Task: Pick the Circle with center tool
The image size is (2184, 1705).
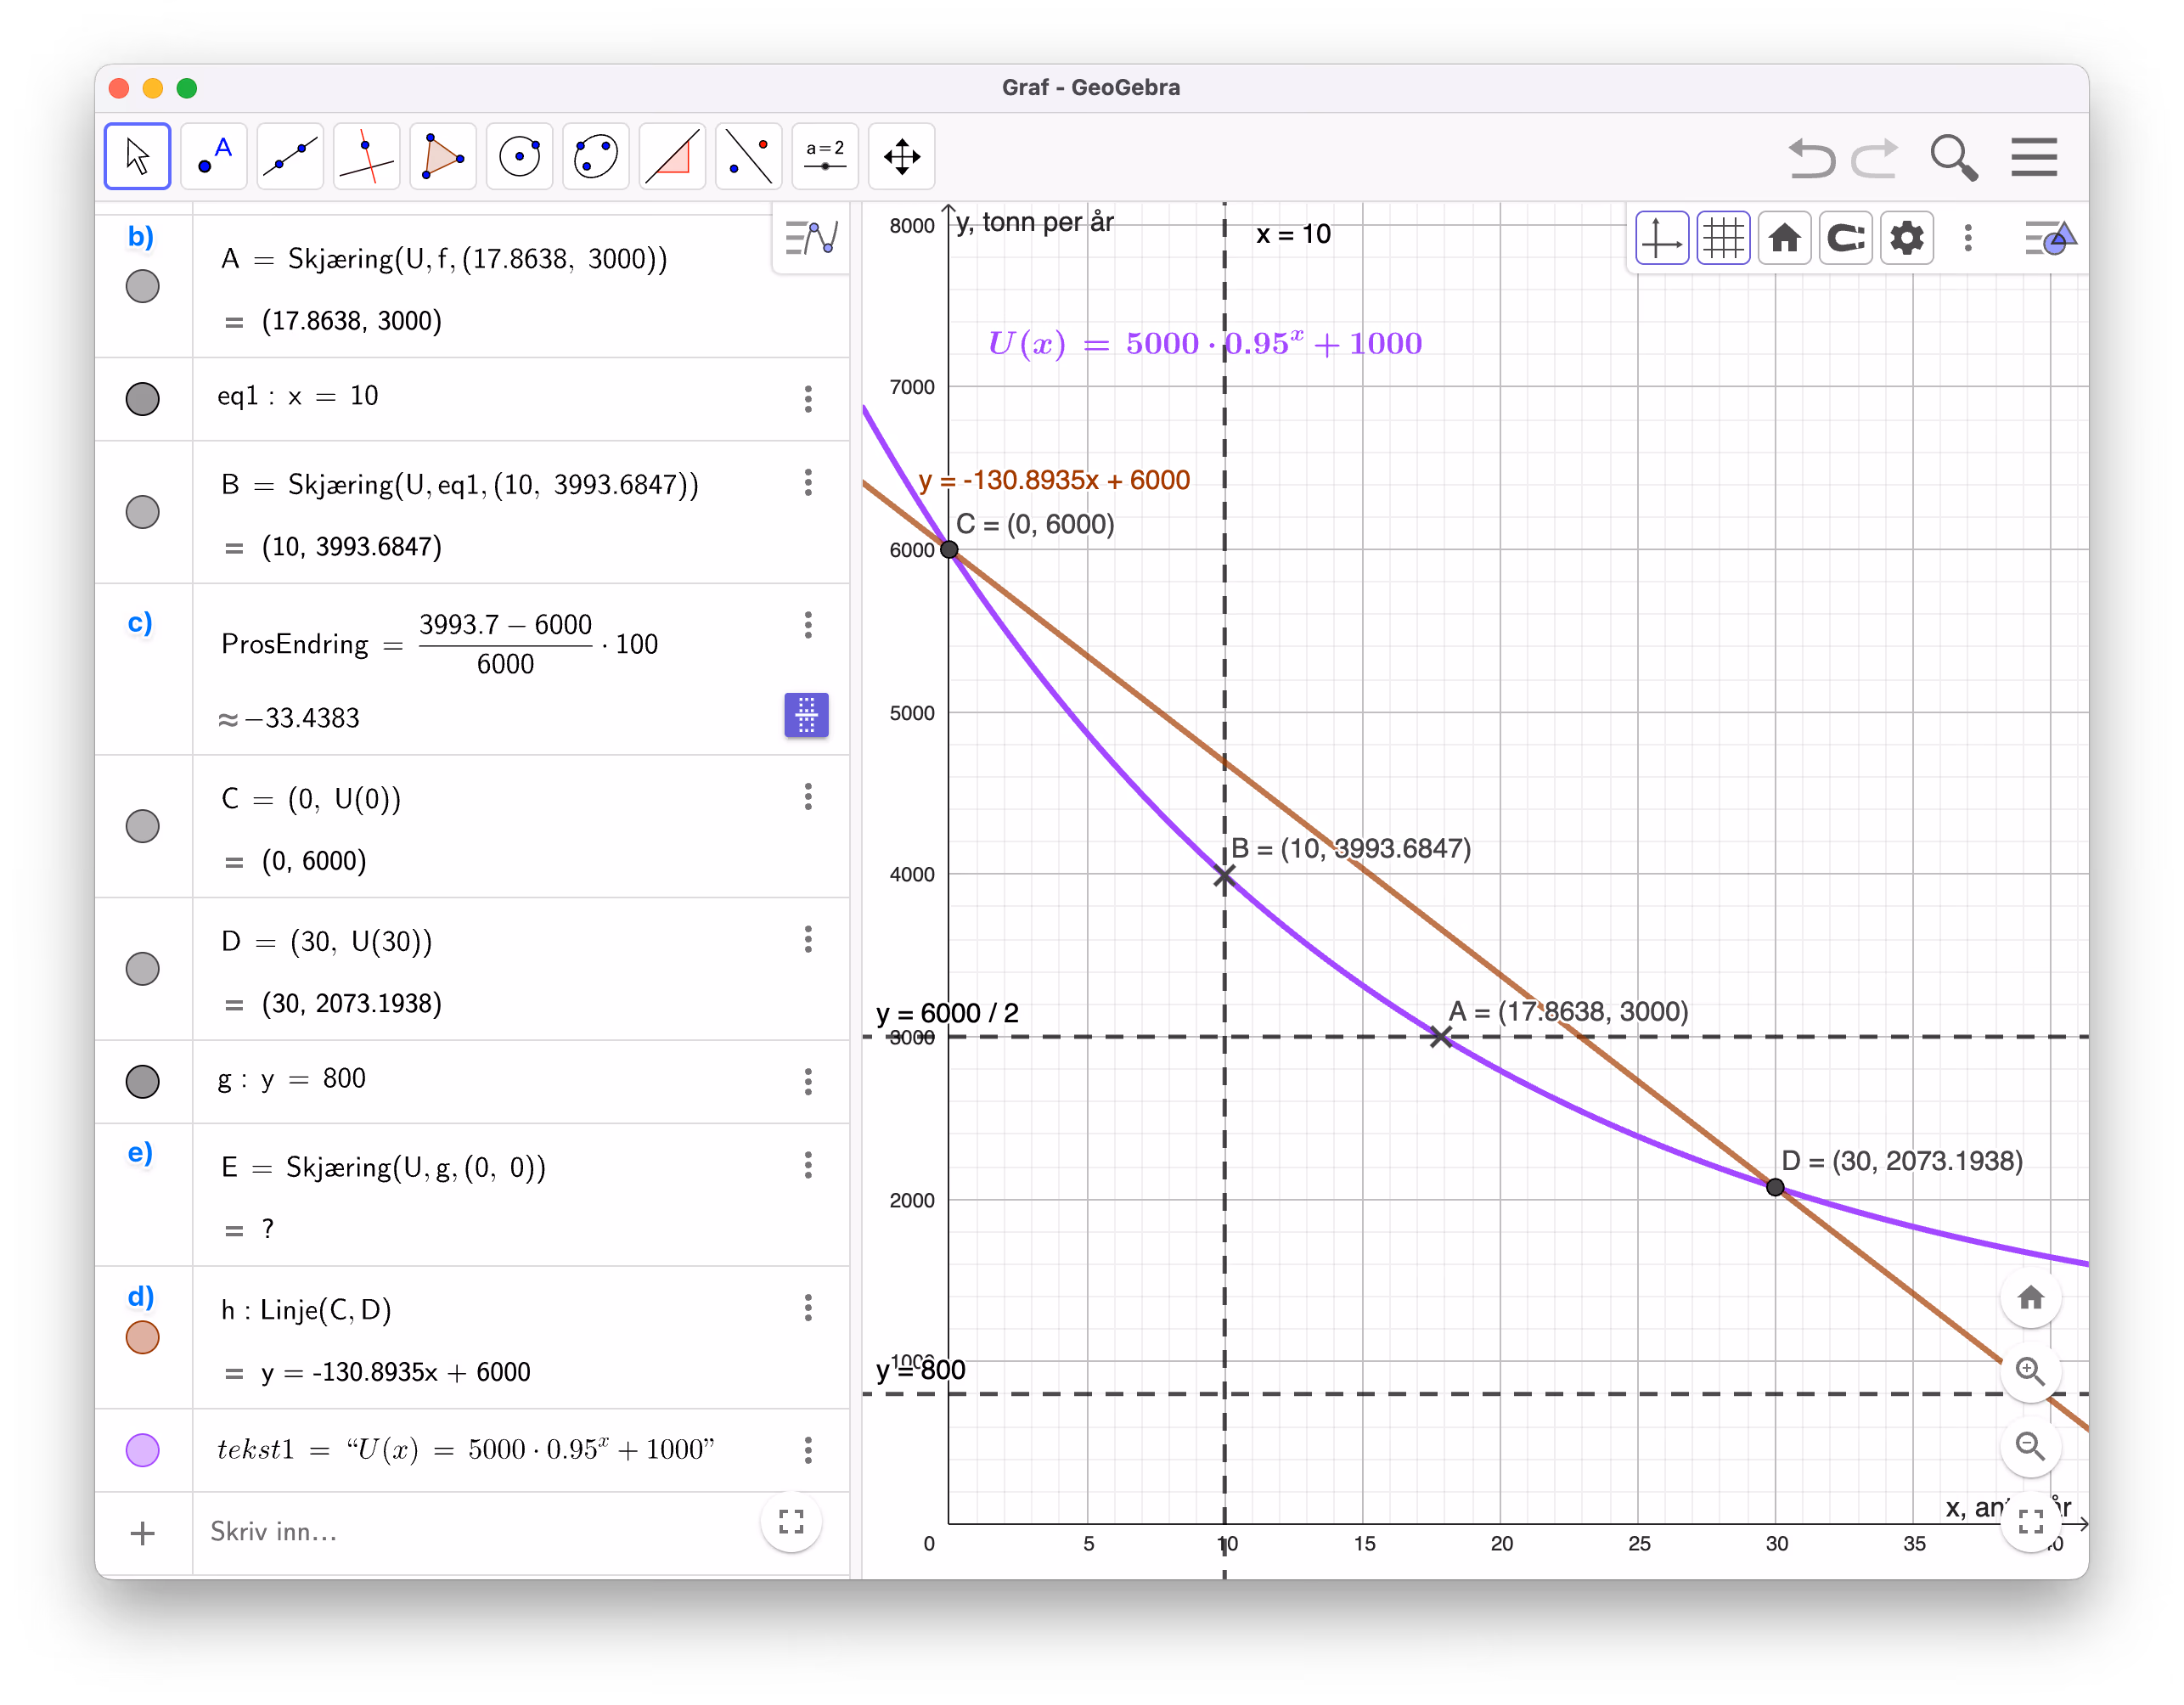Action: [x=519, y=157]
